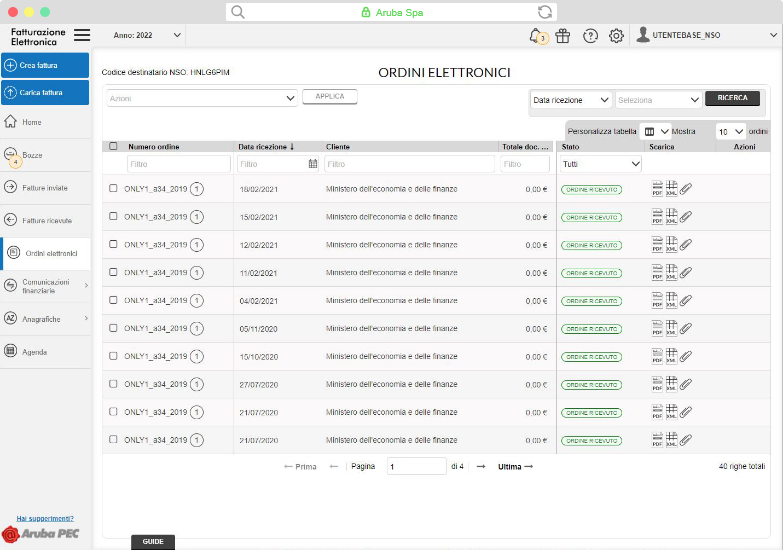The height and width of the screenshot is (550, 783).
Task: Click the Totale doc. filter field
Action: [525, 164]
